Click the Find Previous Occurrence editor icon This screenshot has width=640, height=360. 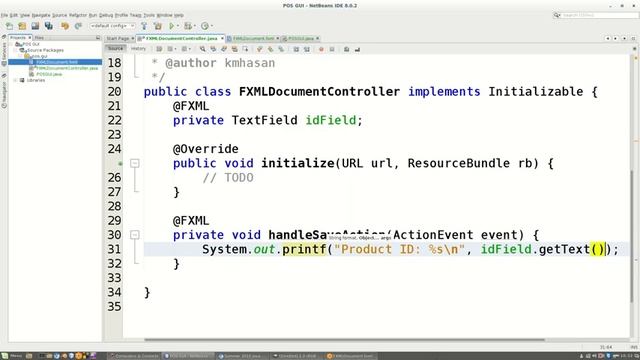click(x=213, y=49)
